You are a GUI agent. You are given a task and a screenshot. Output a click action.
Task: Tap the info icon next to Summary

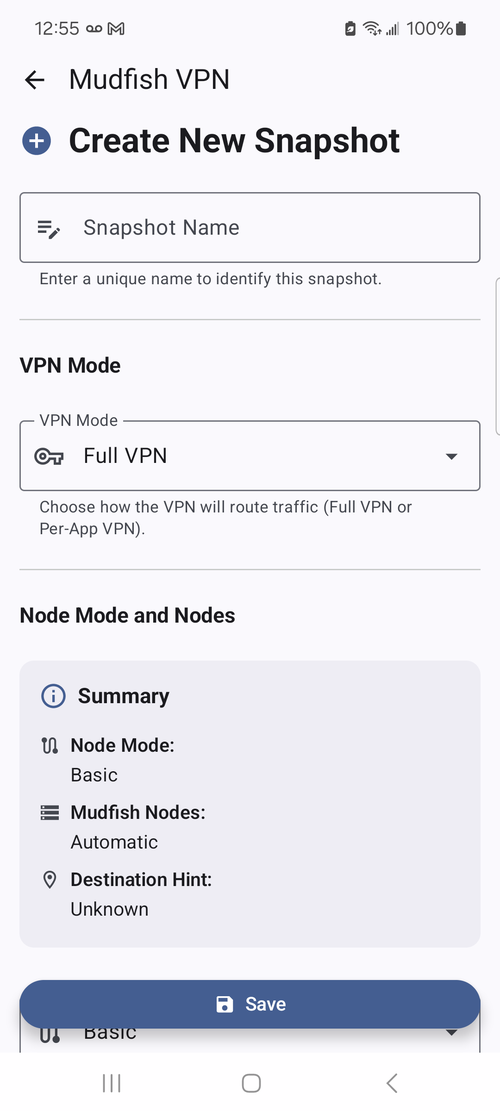point(53,697)
